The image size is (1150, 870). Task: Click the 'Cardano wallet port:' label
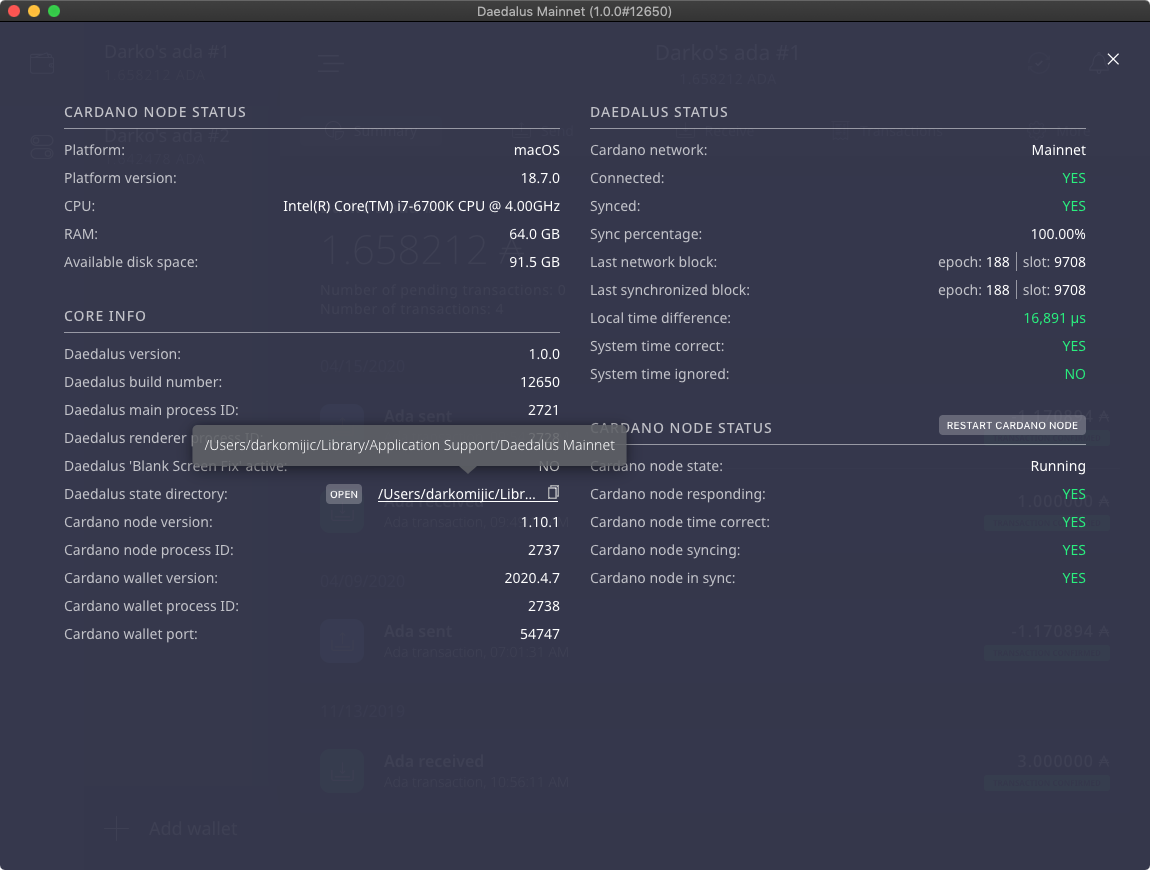[x=131, y=635]
